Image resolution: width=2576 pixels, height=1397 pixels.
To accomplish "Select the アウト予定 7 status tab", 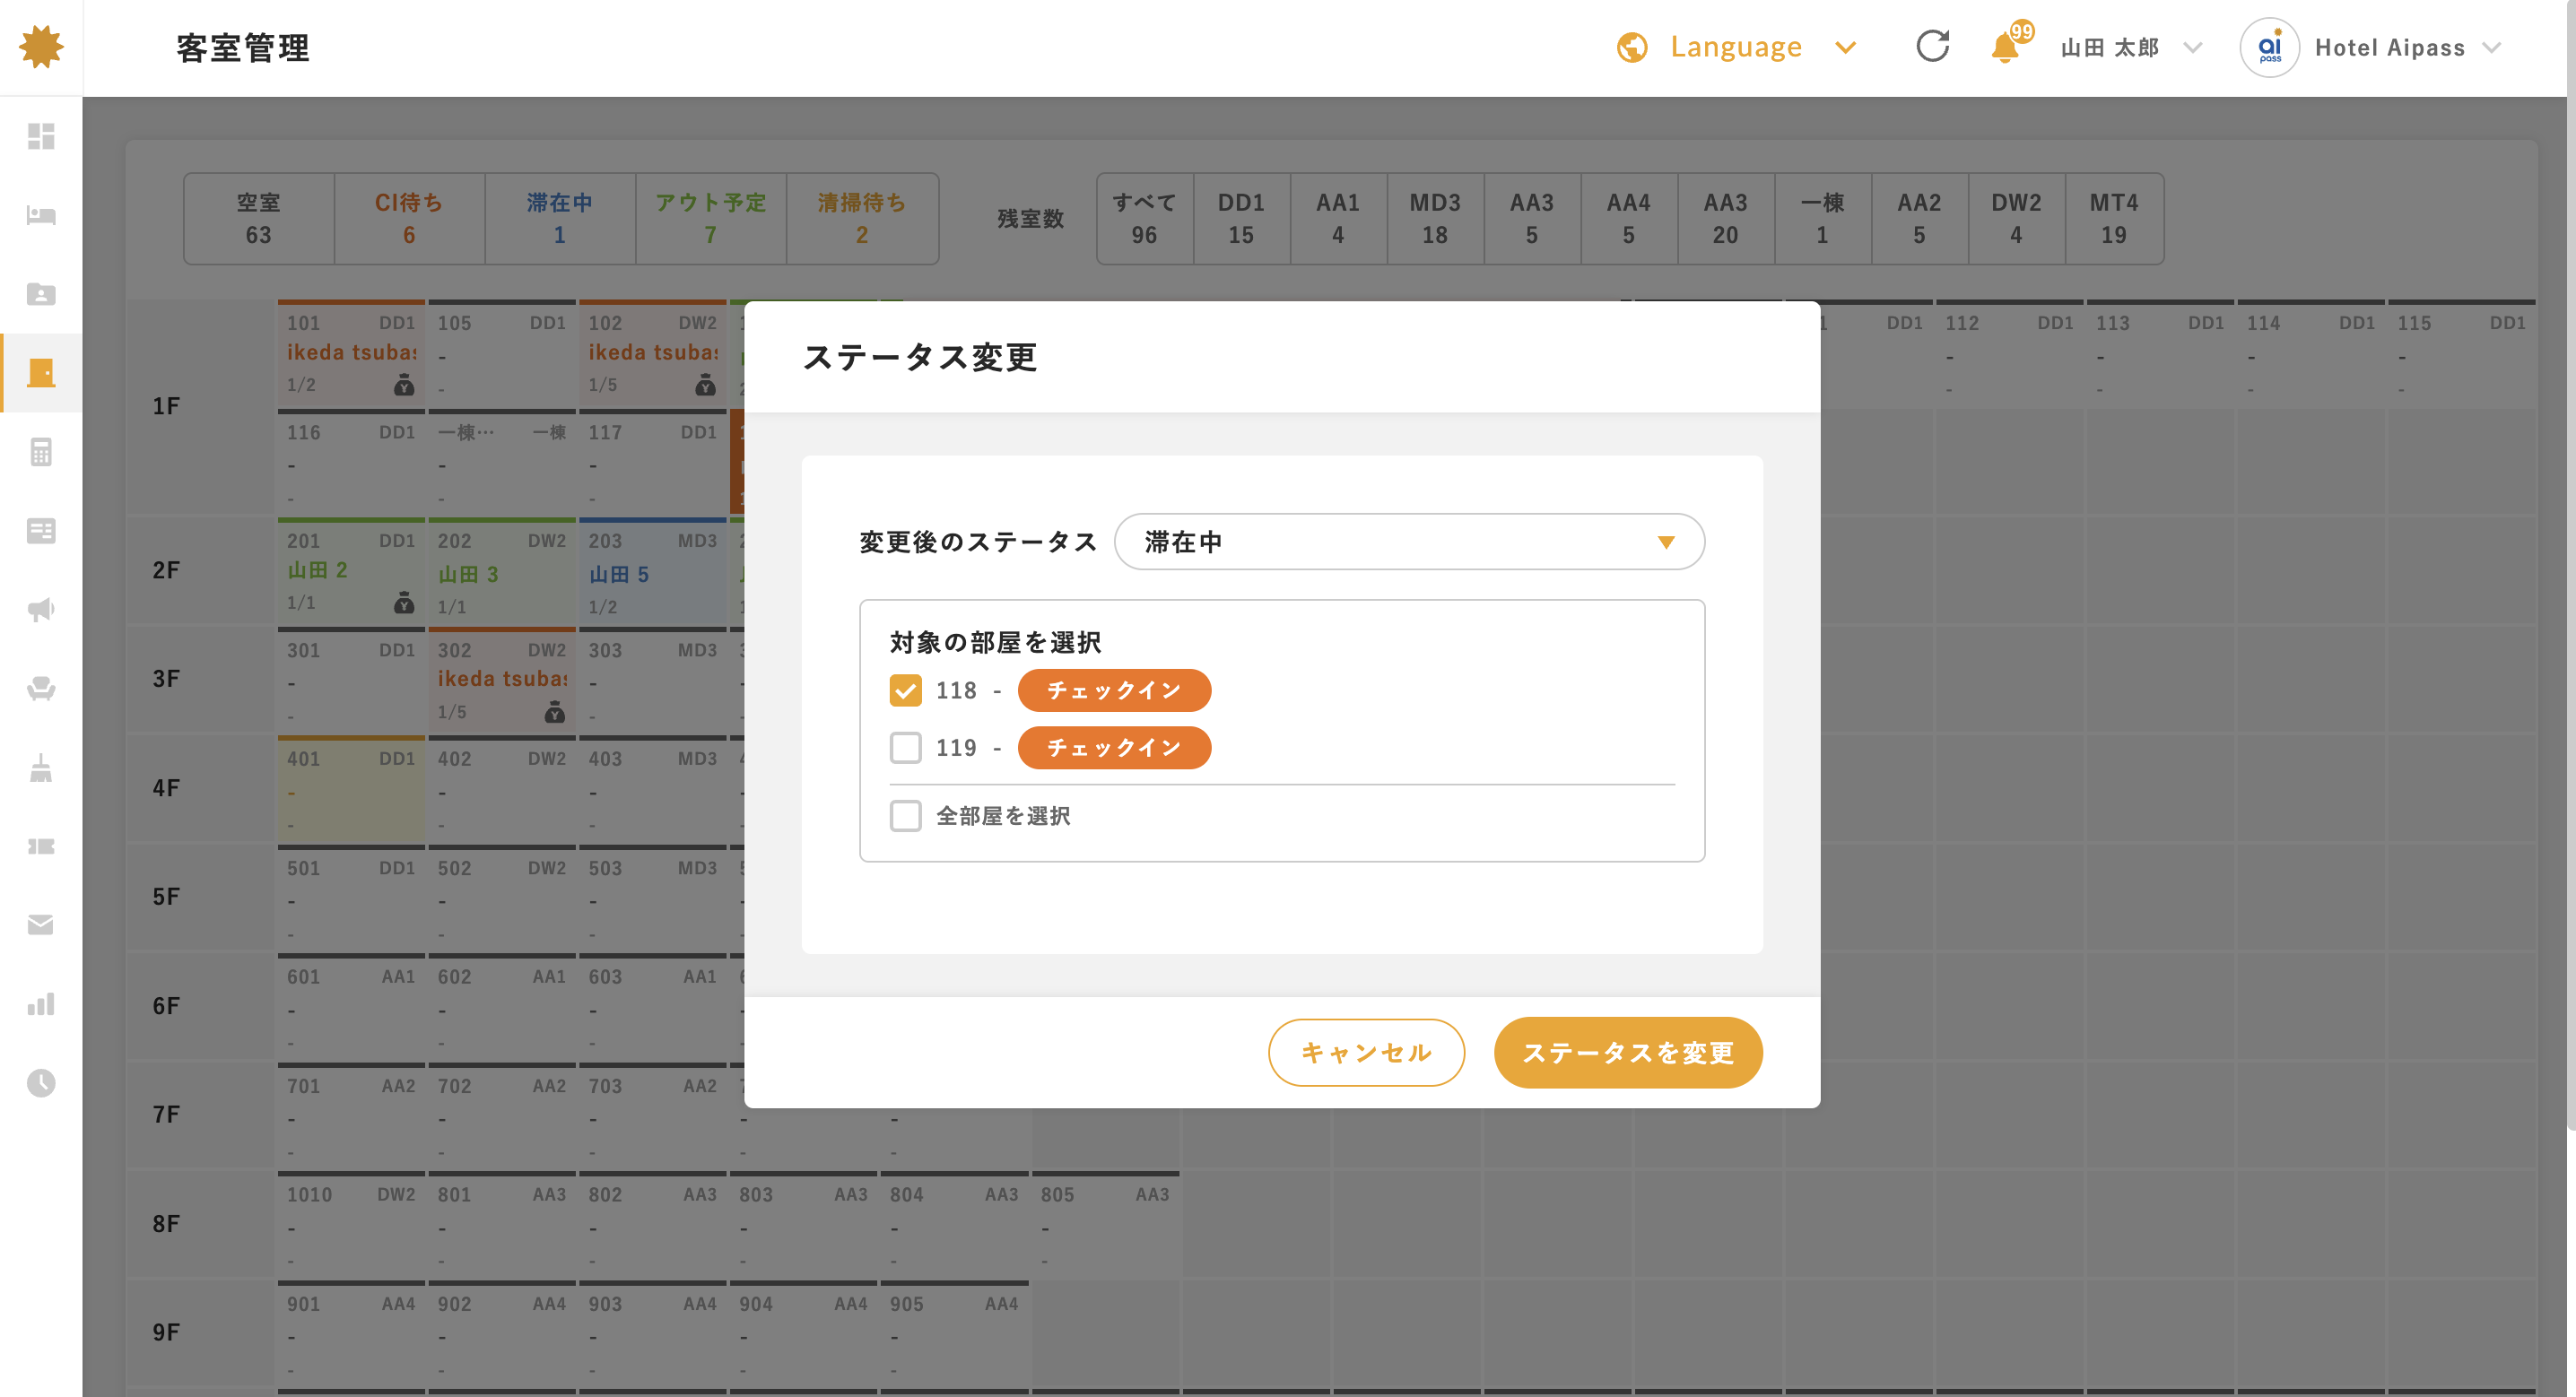I will 711,218.
